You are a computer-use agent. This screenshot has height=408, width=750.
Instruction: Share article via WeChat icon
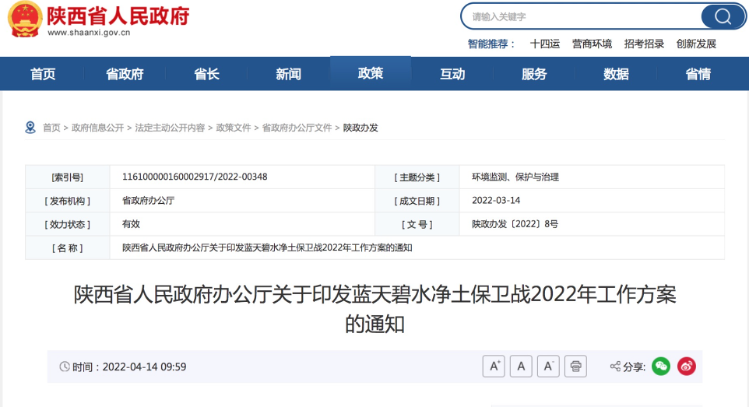(661, 366)
